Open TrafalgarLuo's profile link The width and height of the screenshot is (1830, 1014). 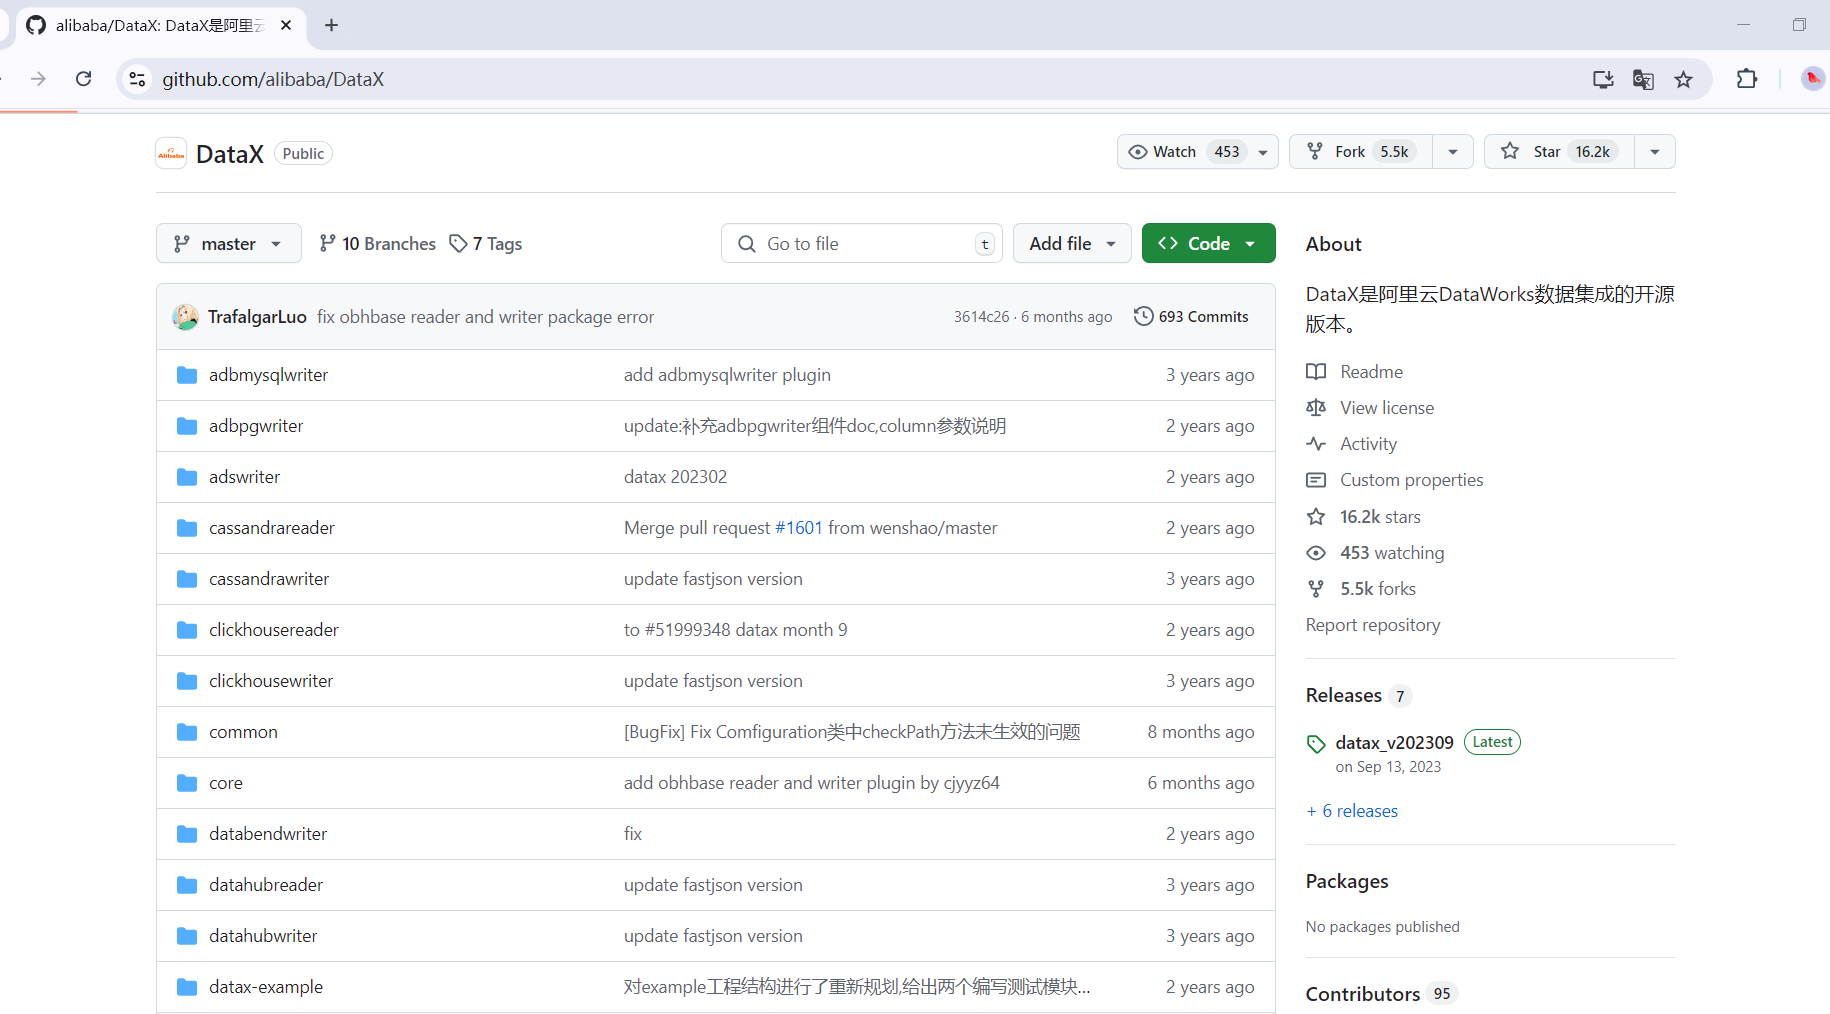[257, 317]
